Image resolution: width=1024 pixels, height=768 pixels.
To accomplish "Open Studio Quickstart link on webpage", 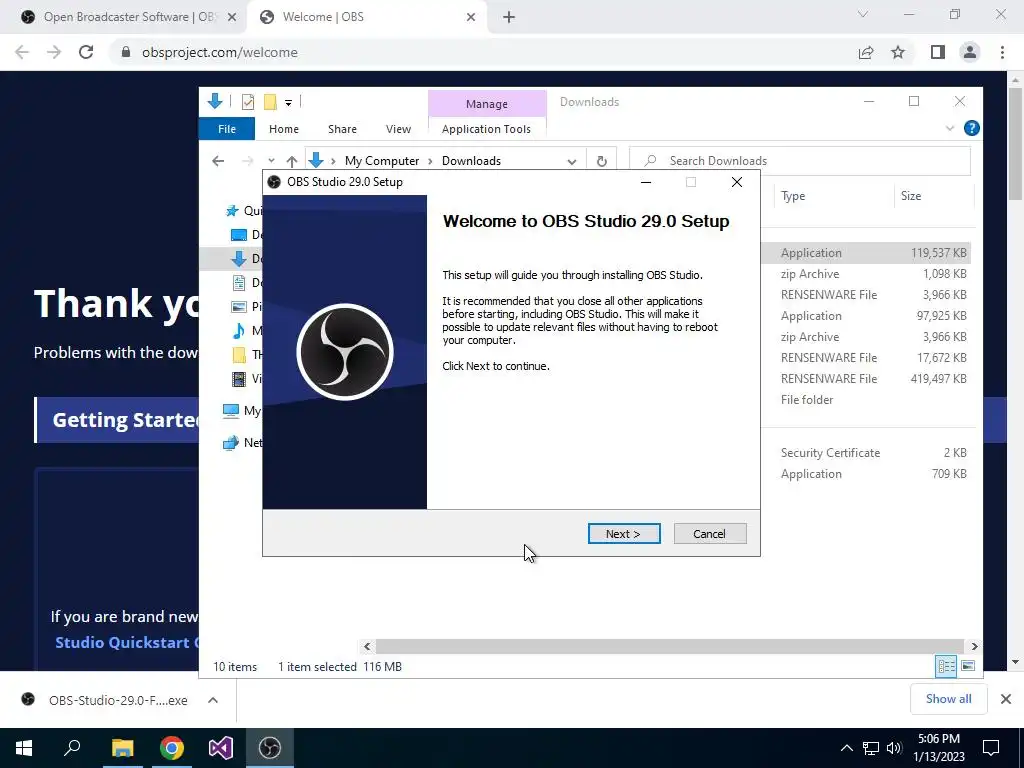I will (x=127, y=643).
